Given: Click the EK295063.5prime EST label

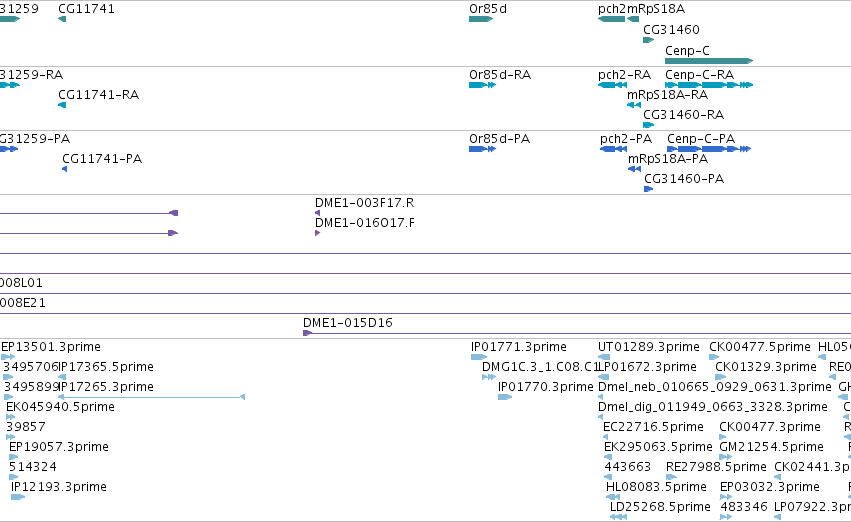Looking at the screenshot, I should 658,447.
